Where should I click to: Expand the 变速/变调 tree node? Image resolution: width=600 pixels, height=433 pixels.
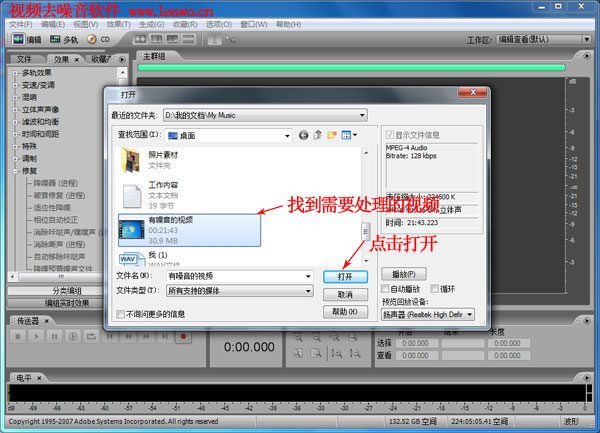point(15,85)
